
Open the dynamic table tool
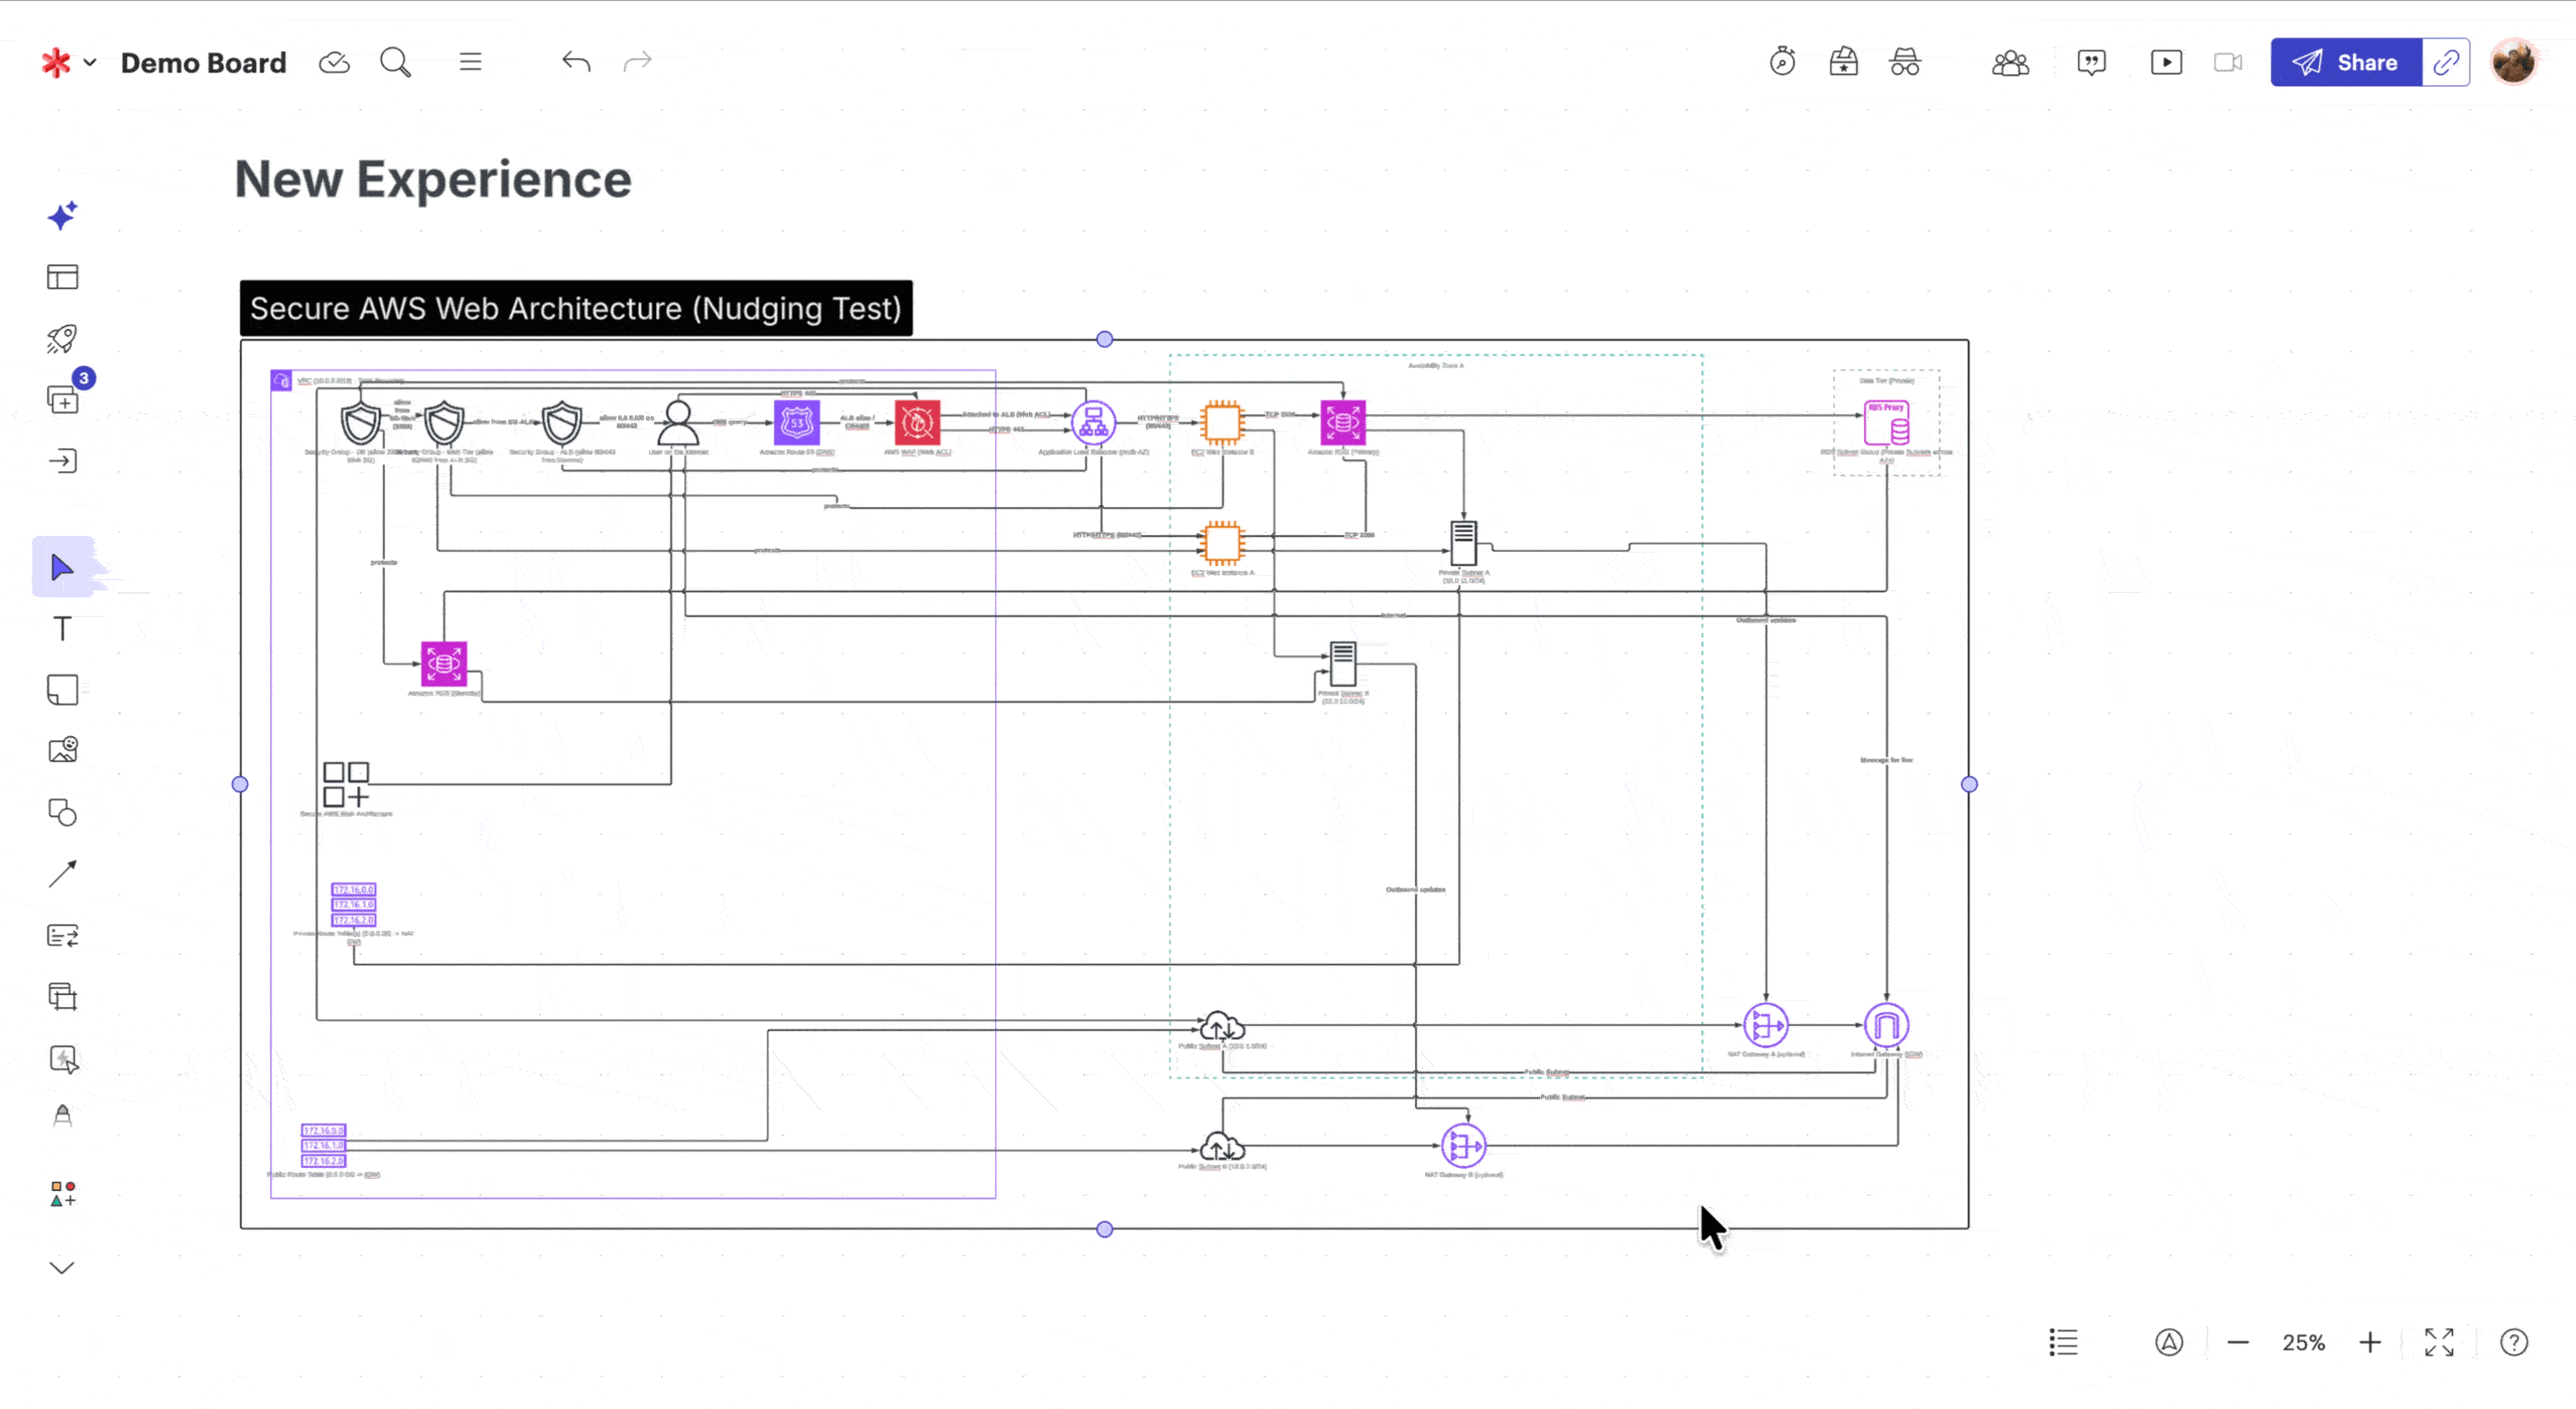click(x=62, y=935)
